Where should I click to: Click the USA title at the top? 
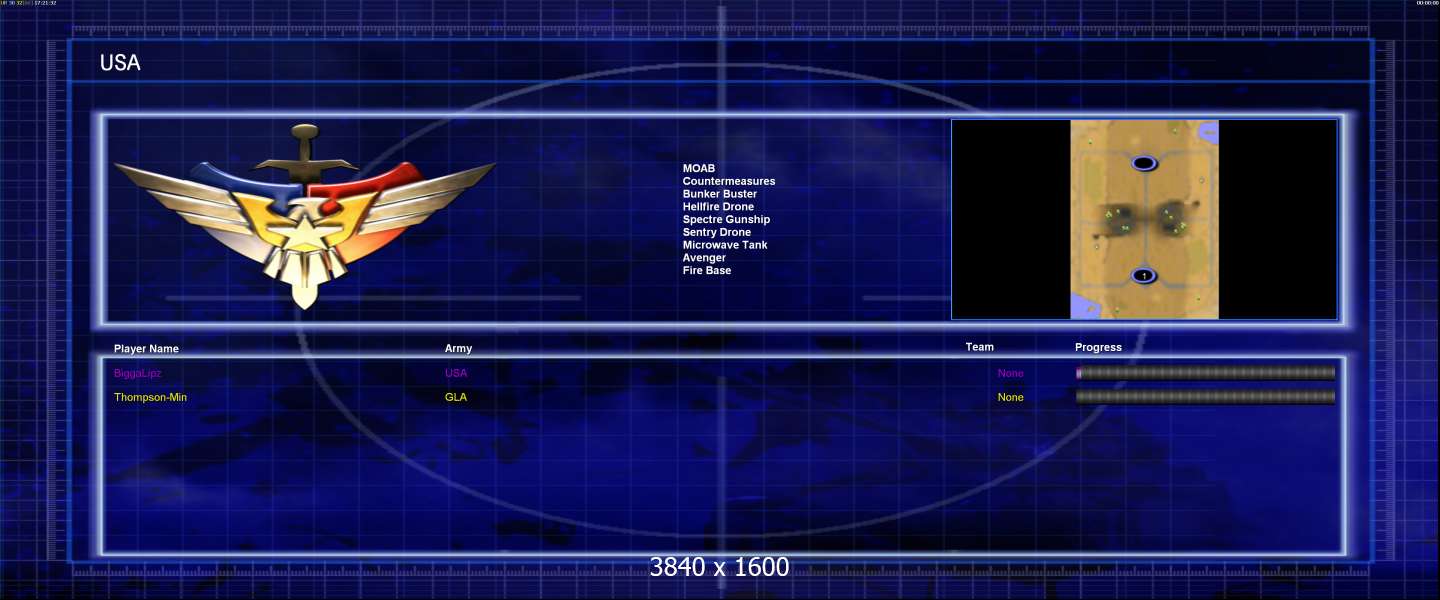120,63
